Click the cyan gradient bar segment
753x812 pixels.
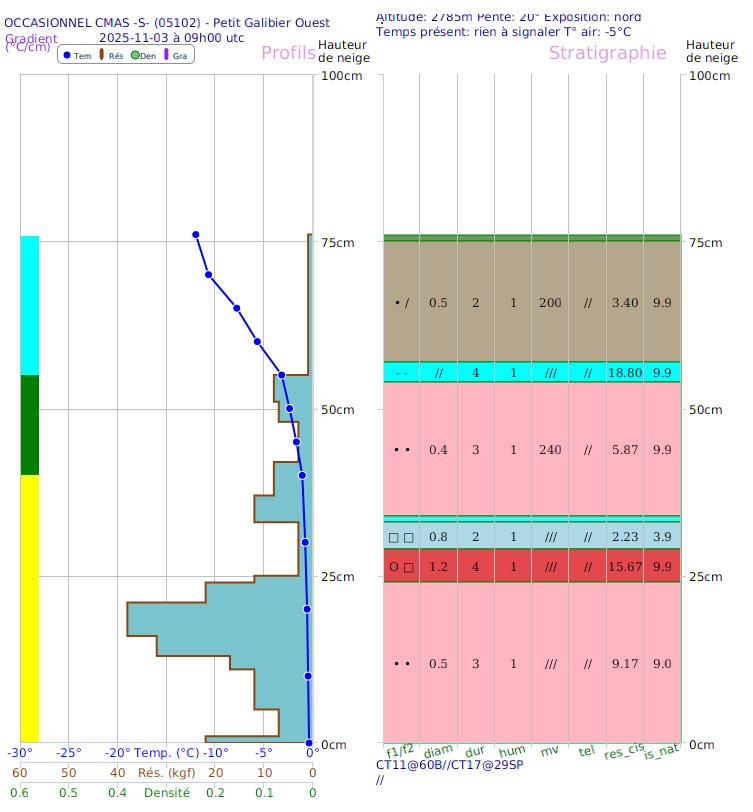pos(30,305)
